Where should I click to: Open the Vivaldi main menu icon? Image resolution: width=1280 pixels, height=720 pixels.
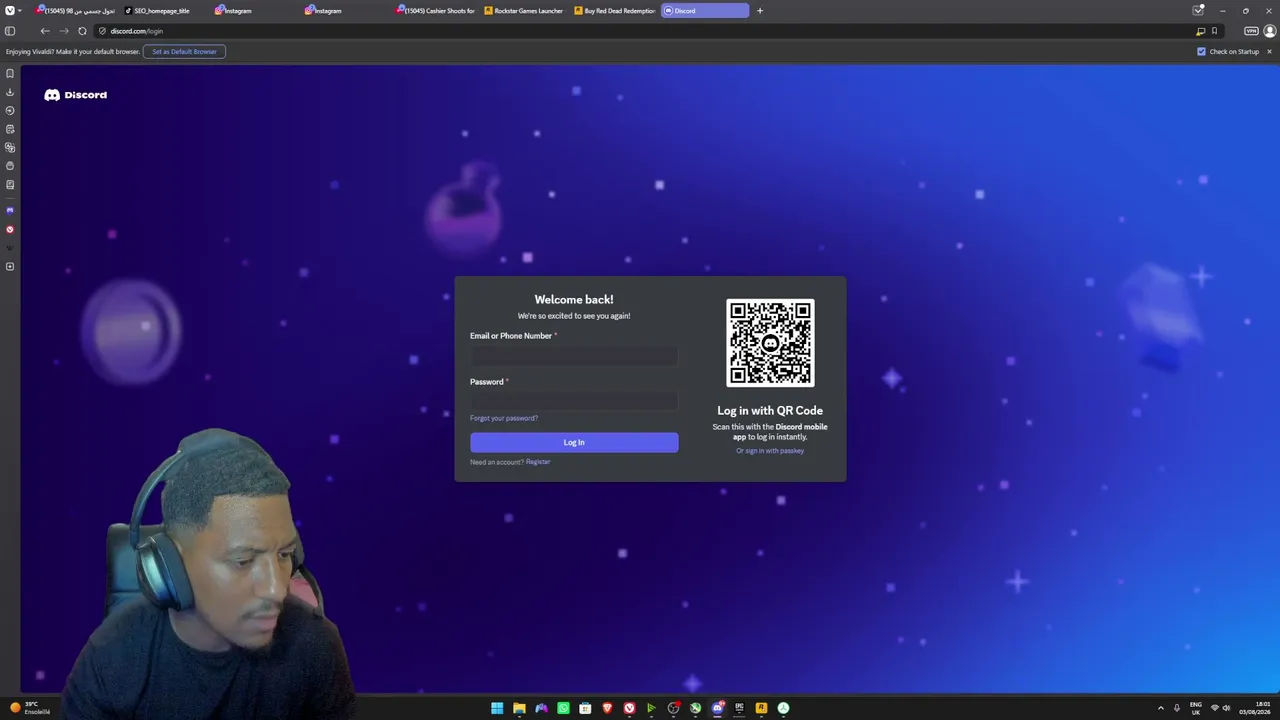9,10
